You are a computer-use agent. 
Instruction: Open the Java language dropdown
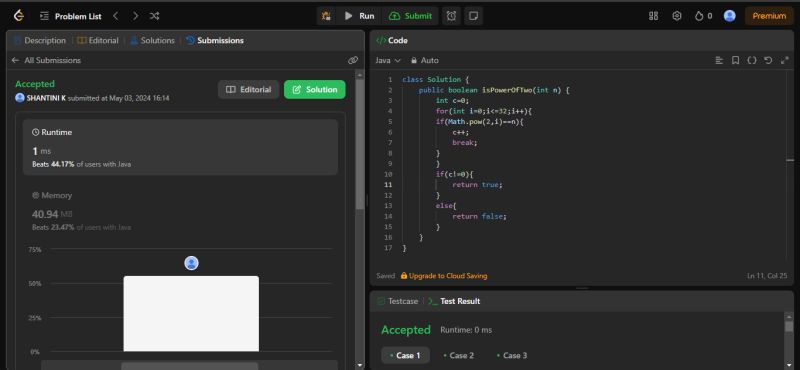pos(388,60)
